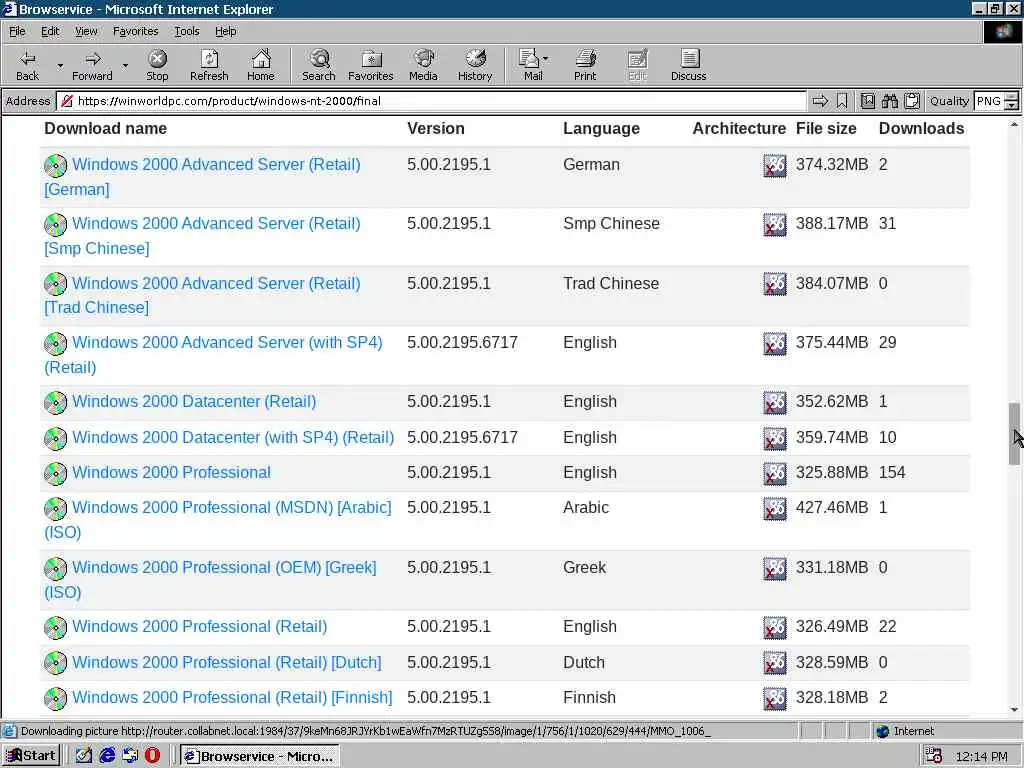Image resolution: width=1024 pixels, height=768 pixels.
Task: Click the Architecture column header
Action: [739, 129]
